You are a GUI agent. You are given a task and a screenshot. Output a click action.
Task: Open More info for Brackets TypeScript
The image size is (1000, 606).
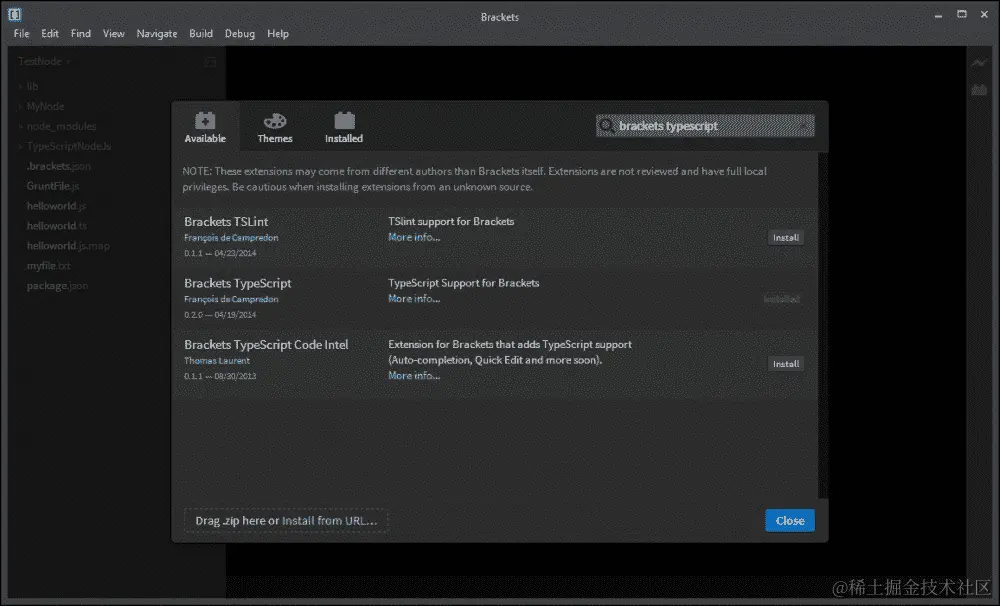click(414, 299)
